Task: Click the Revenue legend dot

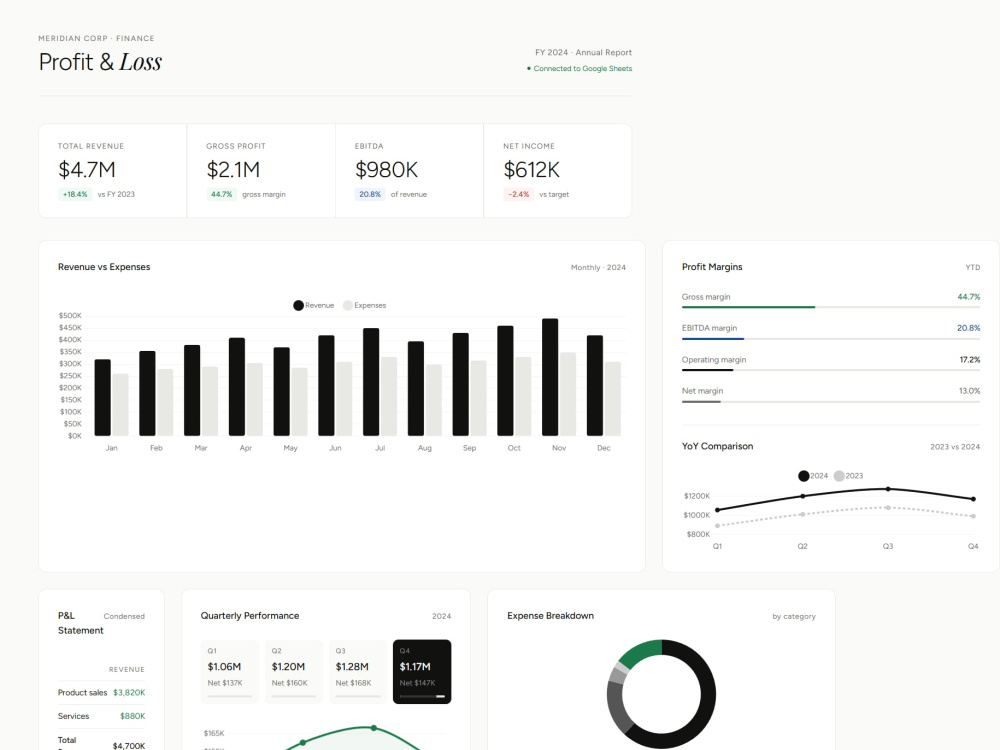Action: 298,305
